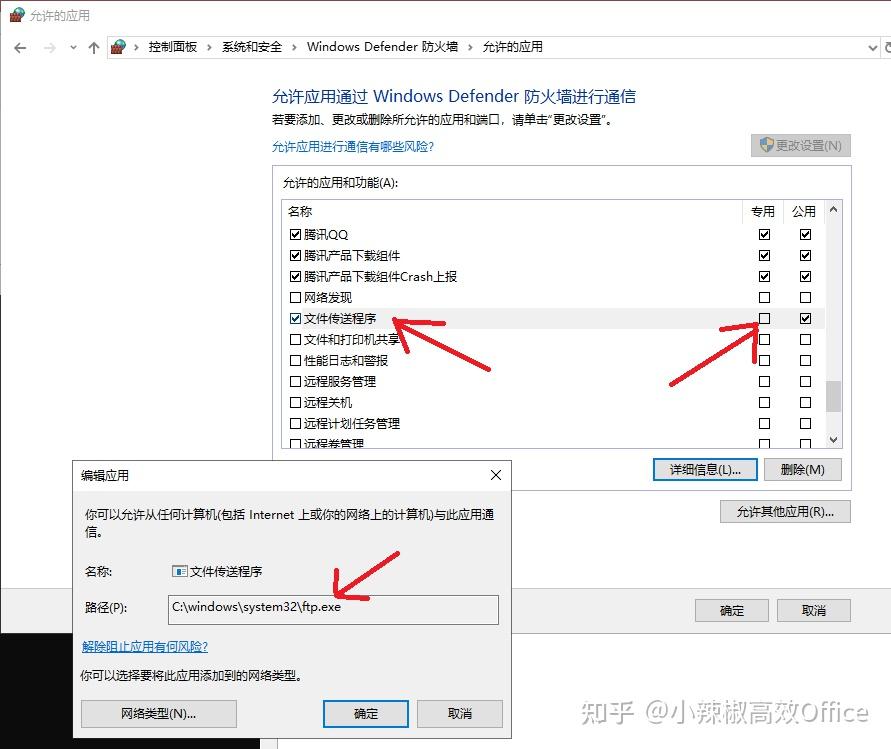Open 详细信息(L)... button
Screen dimensions: 891x749
click(x=705, y=469)
